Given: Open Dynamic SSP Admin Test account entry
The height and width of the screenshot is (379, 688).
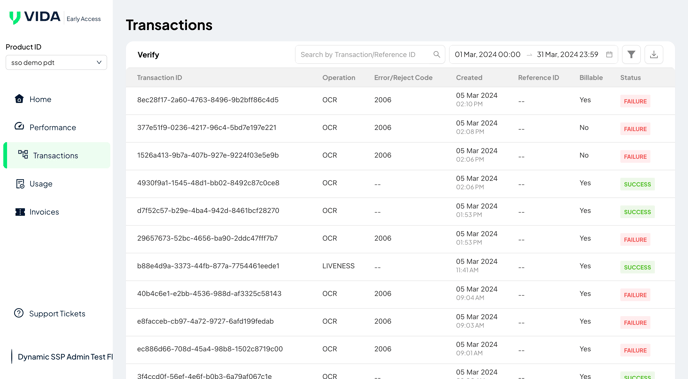Looking at the screenshot, I should point(62,357).
